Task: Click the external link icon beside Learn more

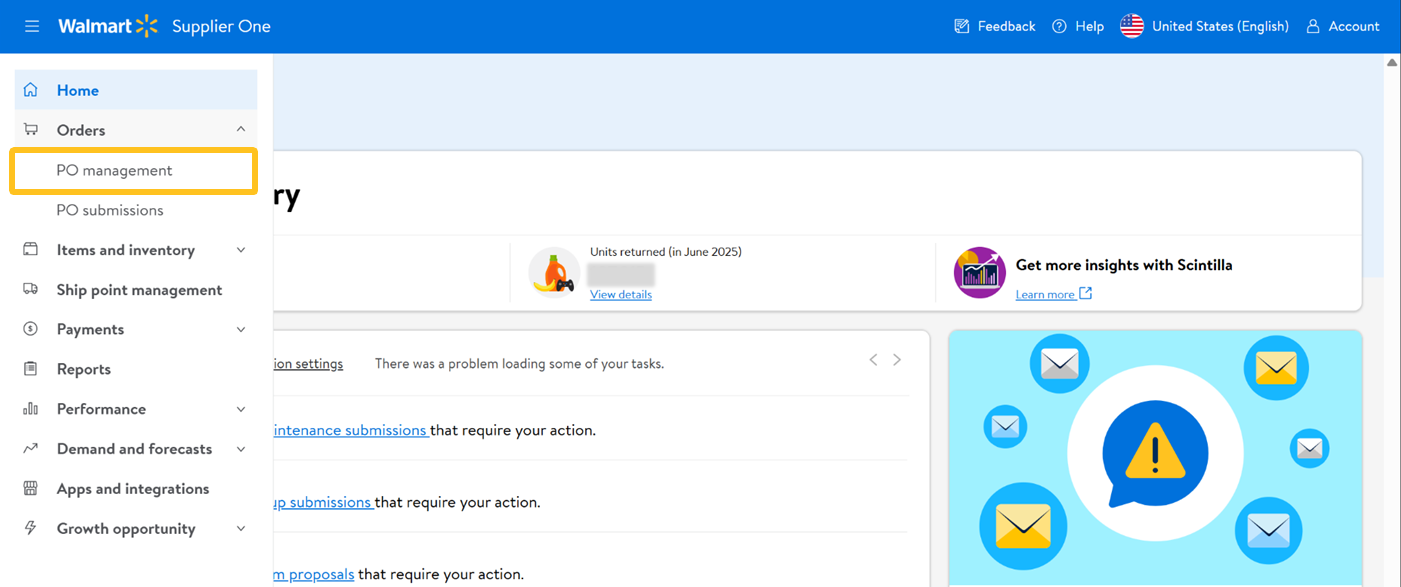Action: [1086, 294]
